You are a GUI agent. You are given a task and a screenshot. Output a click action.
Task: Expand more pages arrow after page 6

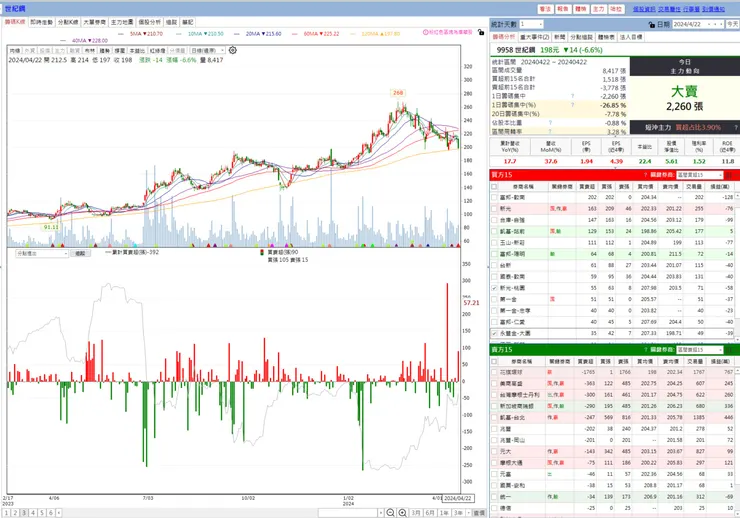pyautogui.click(x=59, y=513)
